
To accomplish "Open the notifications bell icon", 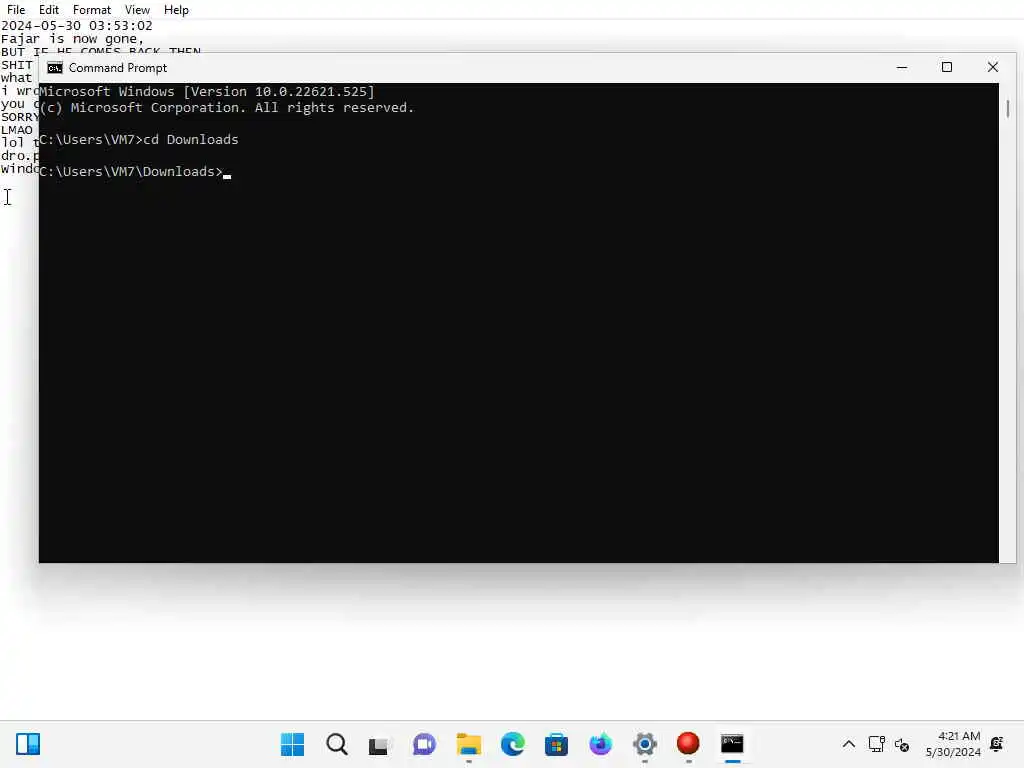I will (x=997, y=744).
